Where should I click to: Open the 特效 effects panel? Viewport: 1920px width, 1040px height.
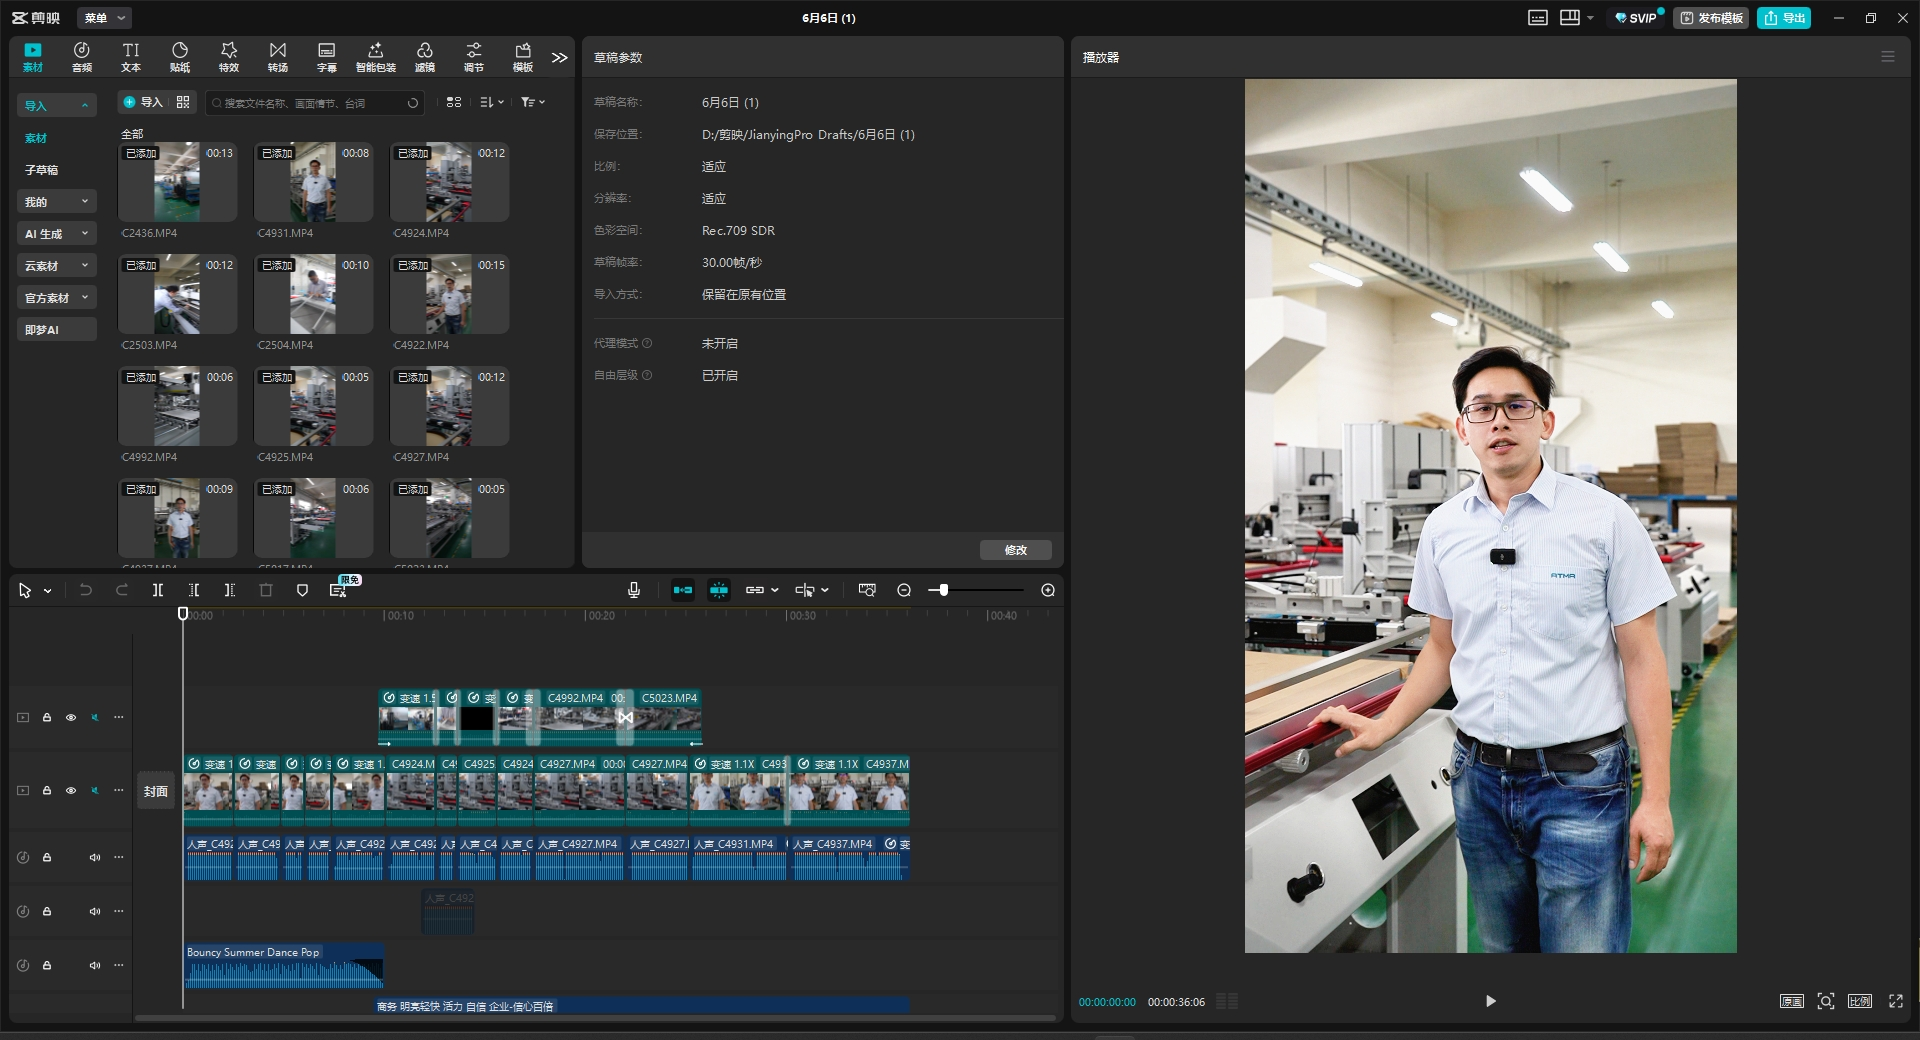click(x=229, y=56)
